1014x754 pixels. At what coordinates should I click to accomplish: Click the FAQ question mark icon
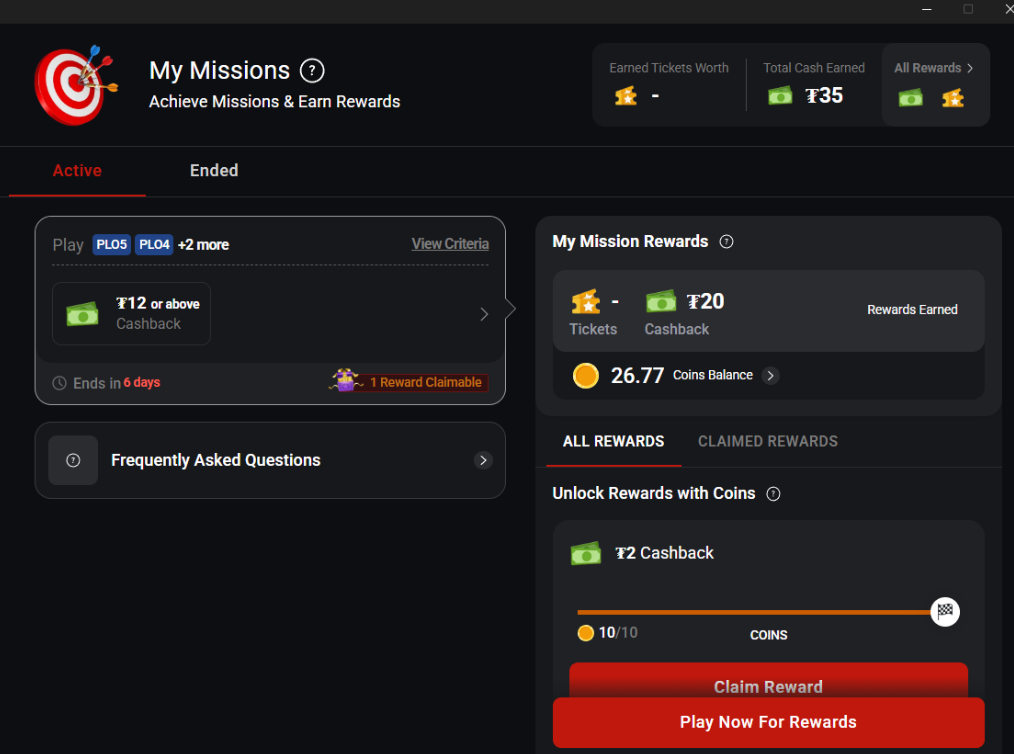pos(73,460)
